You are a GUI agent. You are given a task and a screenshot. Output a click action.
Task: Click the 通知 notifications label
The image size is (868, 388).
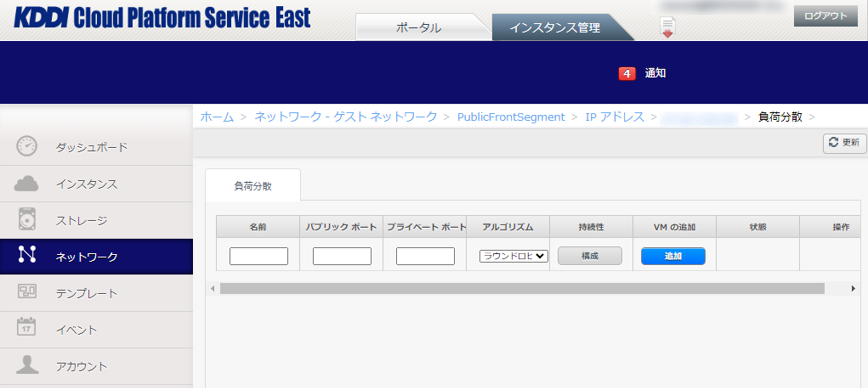pos(655,73)
